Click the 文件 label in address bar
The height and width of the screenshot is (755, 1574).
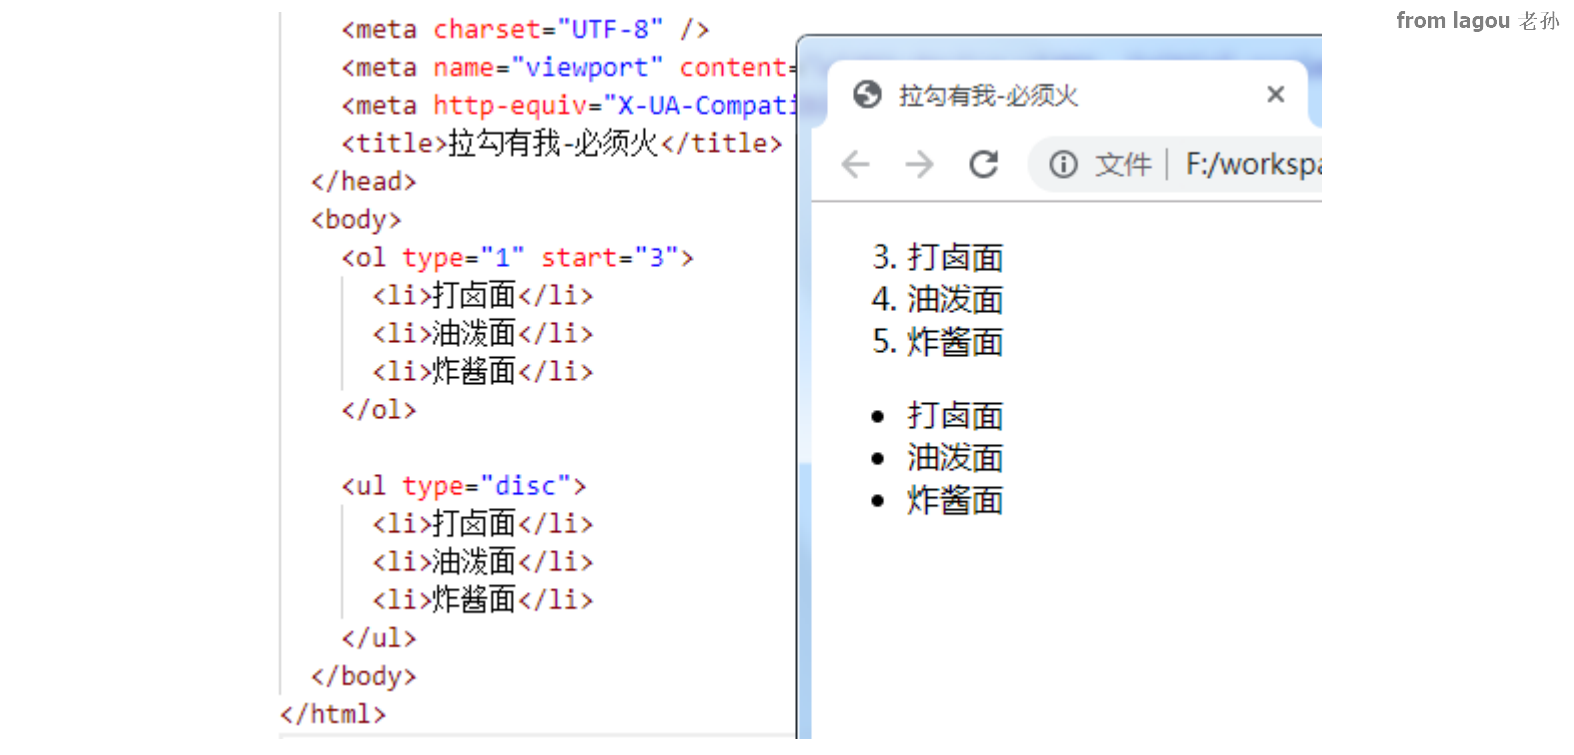point(1123,164)
